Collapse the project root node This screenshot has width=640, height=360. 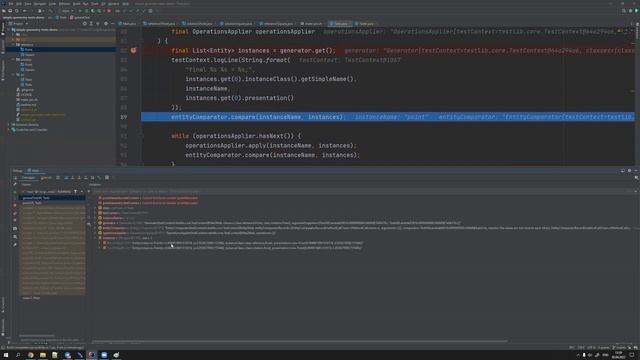(x=9, y=30)
